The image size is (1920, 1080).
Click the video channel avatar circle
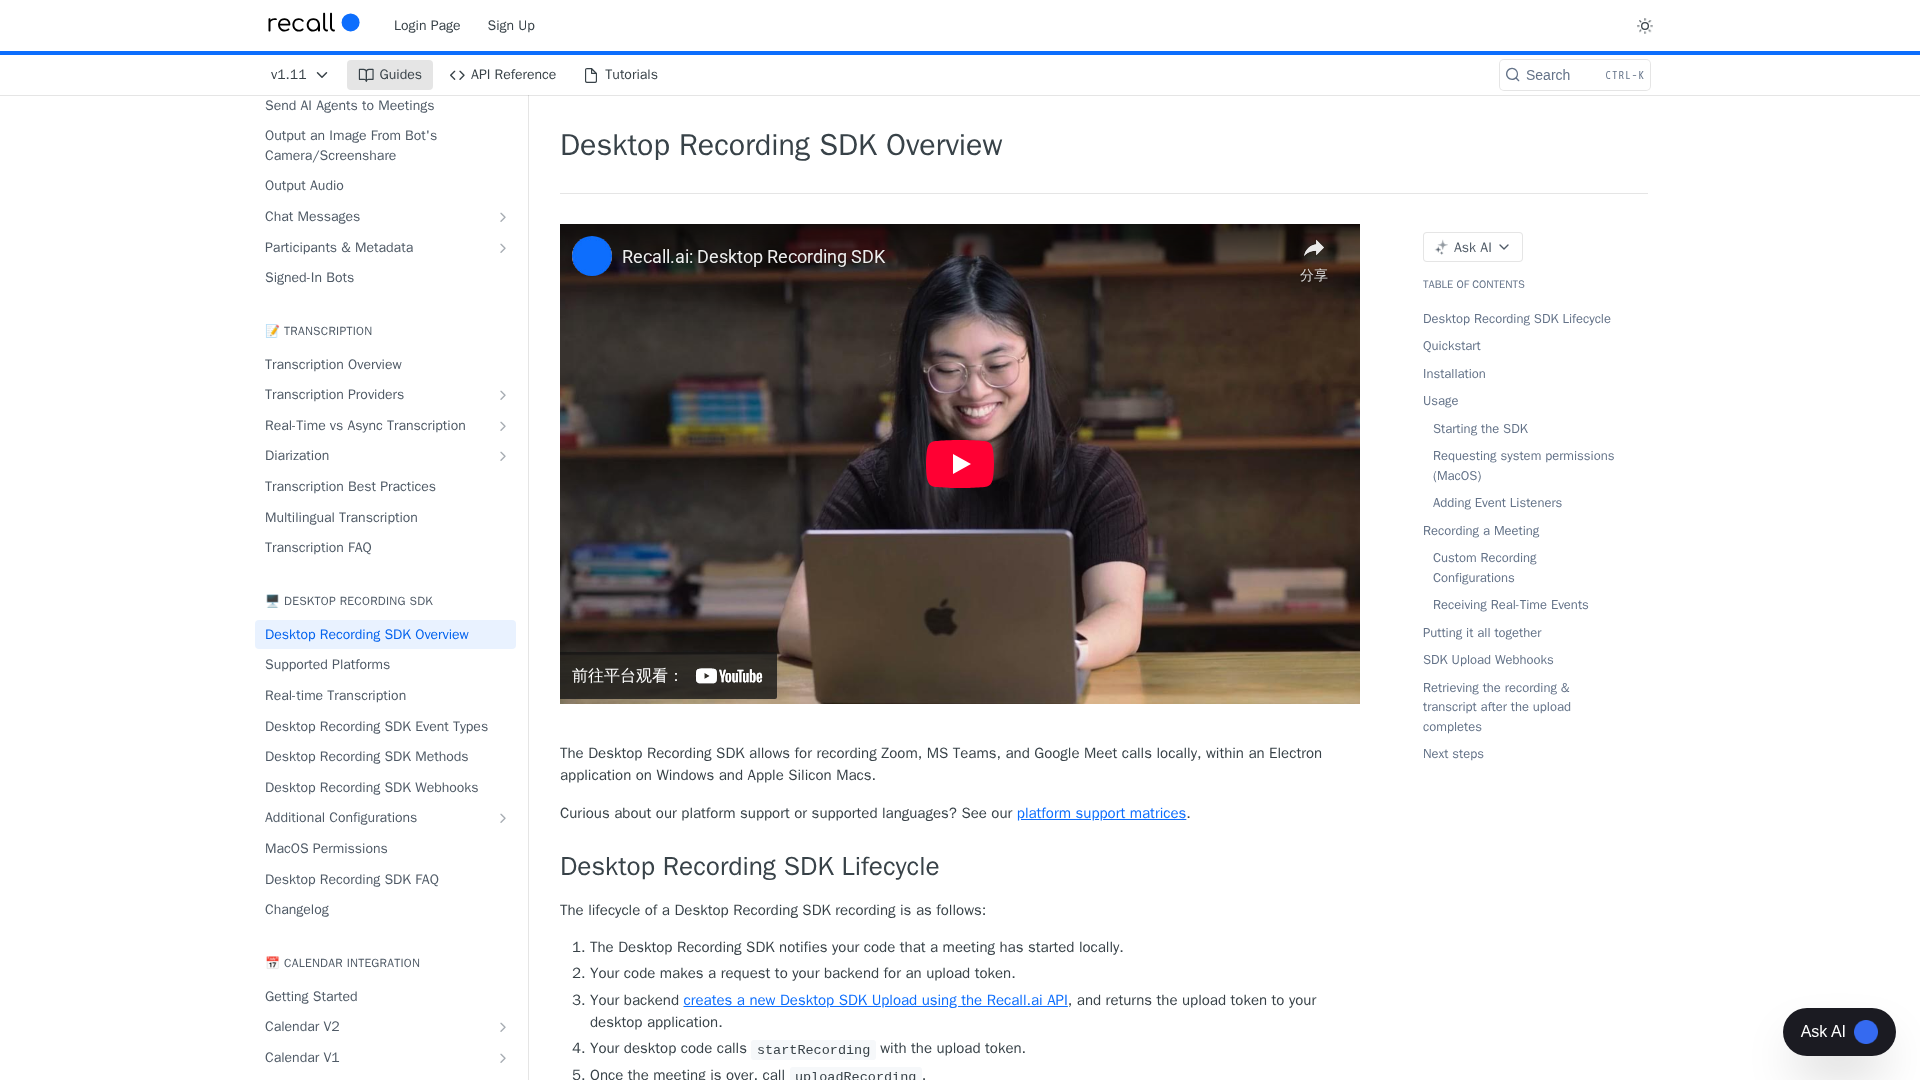(x=592, y=256)
